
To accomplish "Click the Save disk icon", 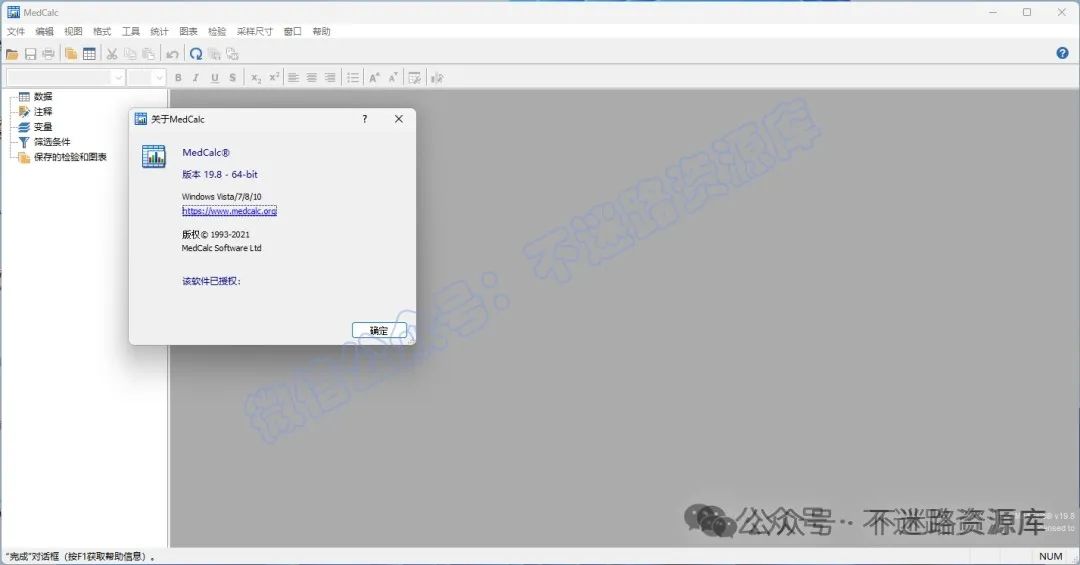I will pos(30,54).
